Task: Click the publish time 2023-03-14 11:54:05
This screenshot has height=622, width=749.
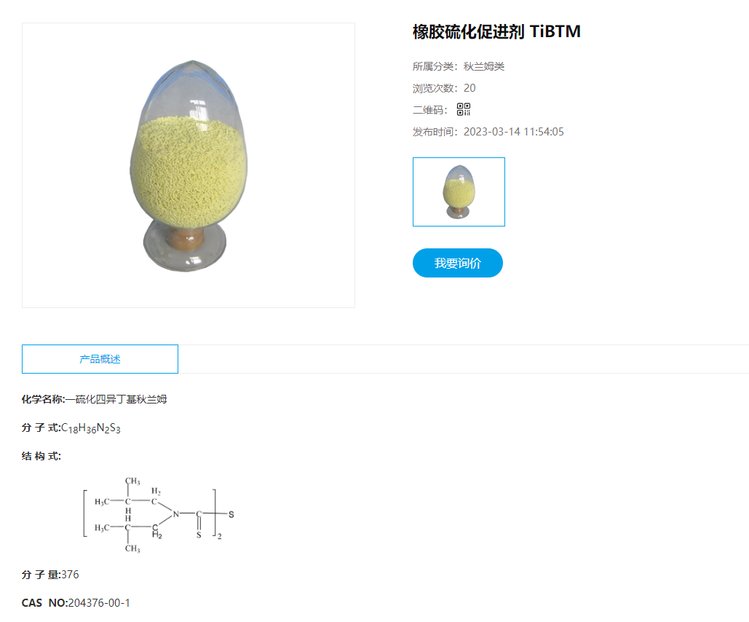Action: coord(514,132)
